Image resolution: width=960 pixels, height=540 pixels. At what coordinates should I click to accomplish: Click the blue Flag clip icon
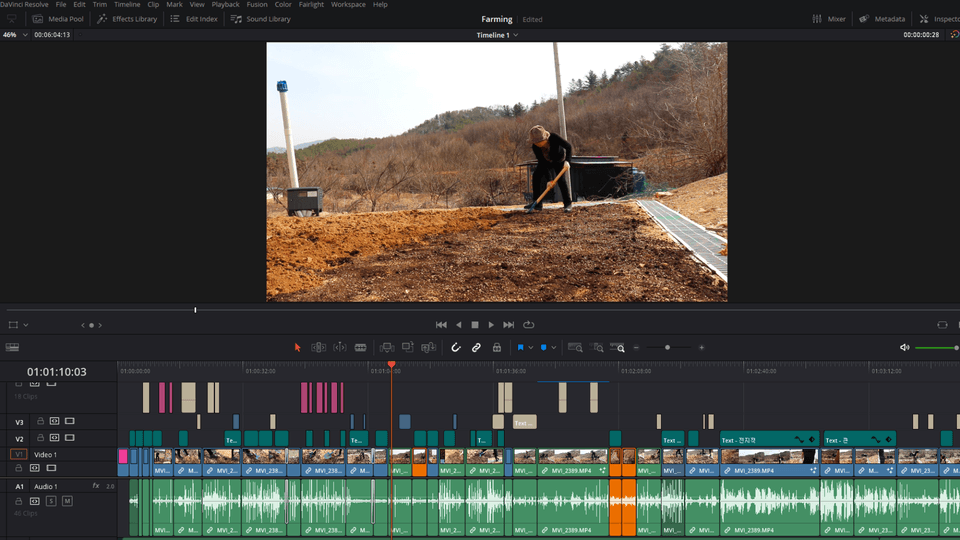tap(520, 347)
